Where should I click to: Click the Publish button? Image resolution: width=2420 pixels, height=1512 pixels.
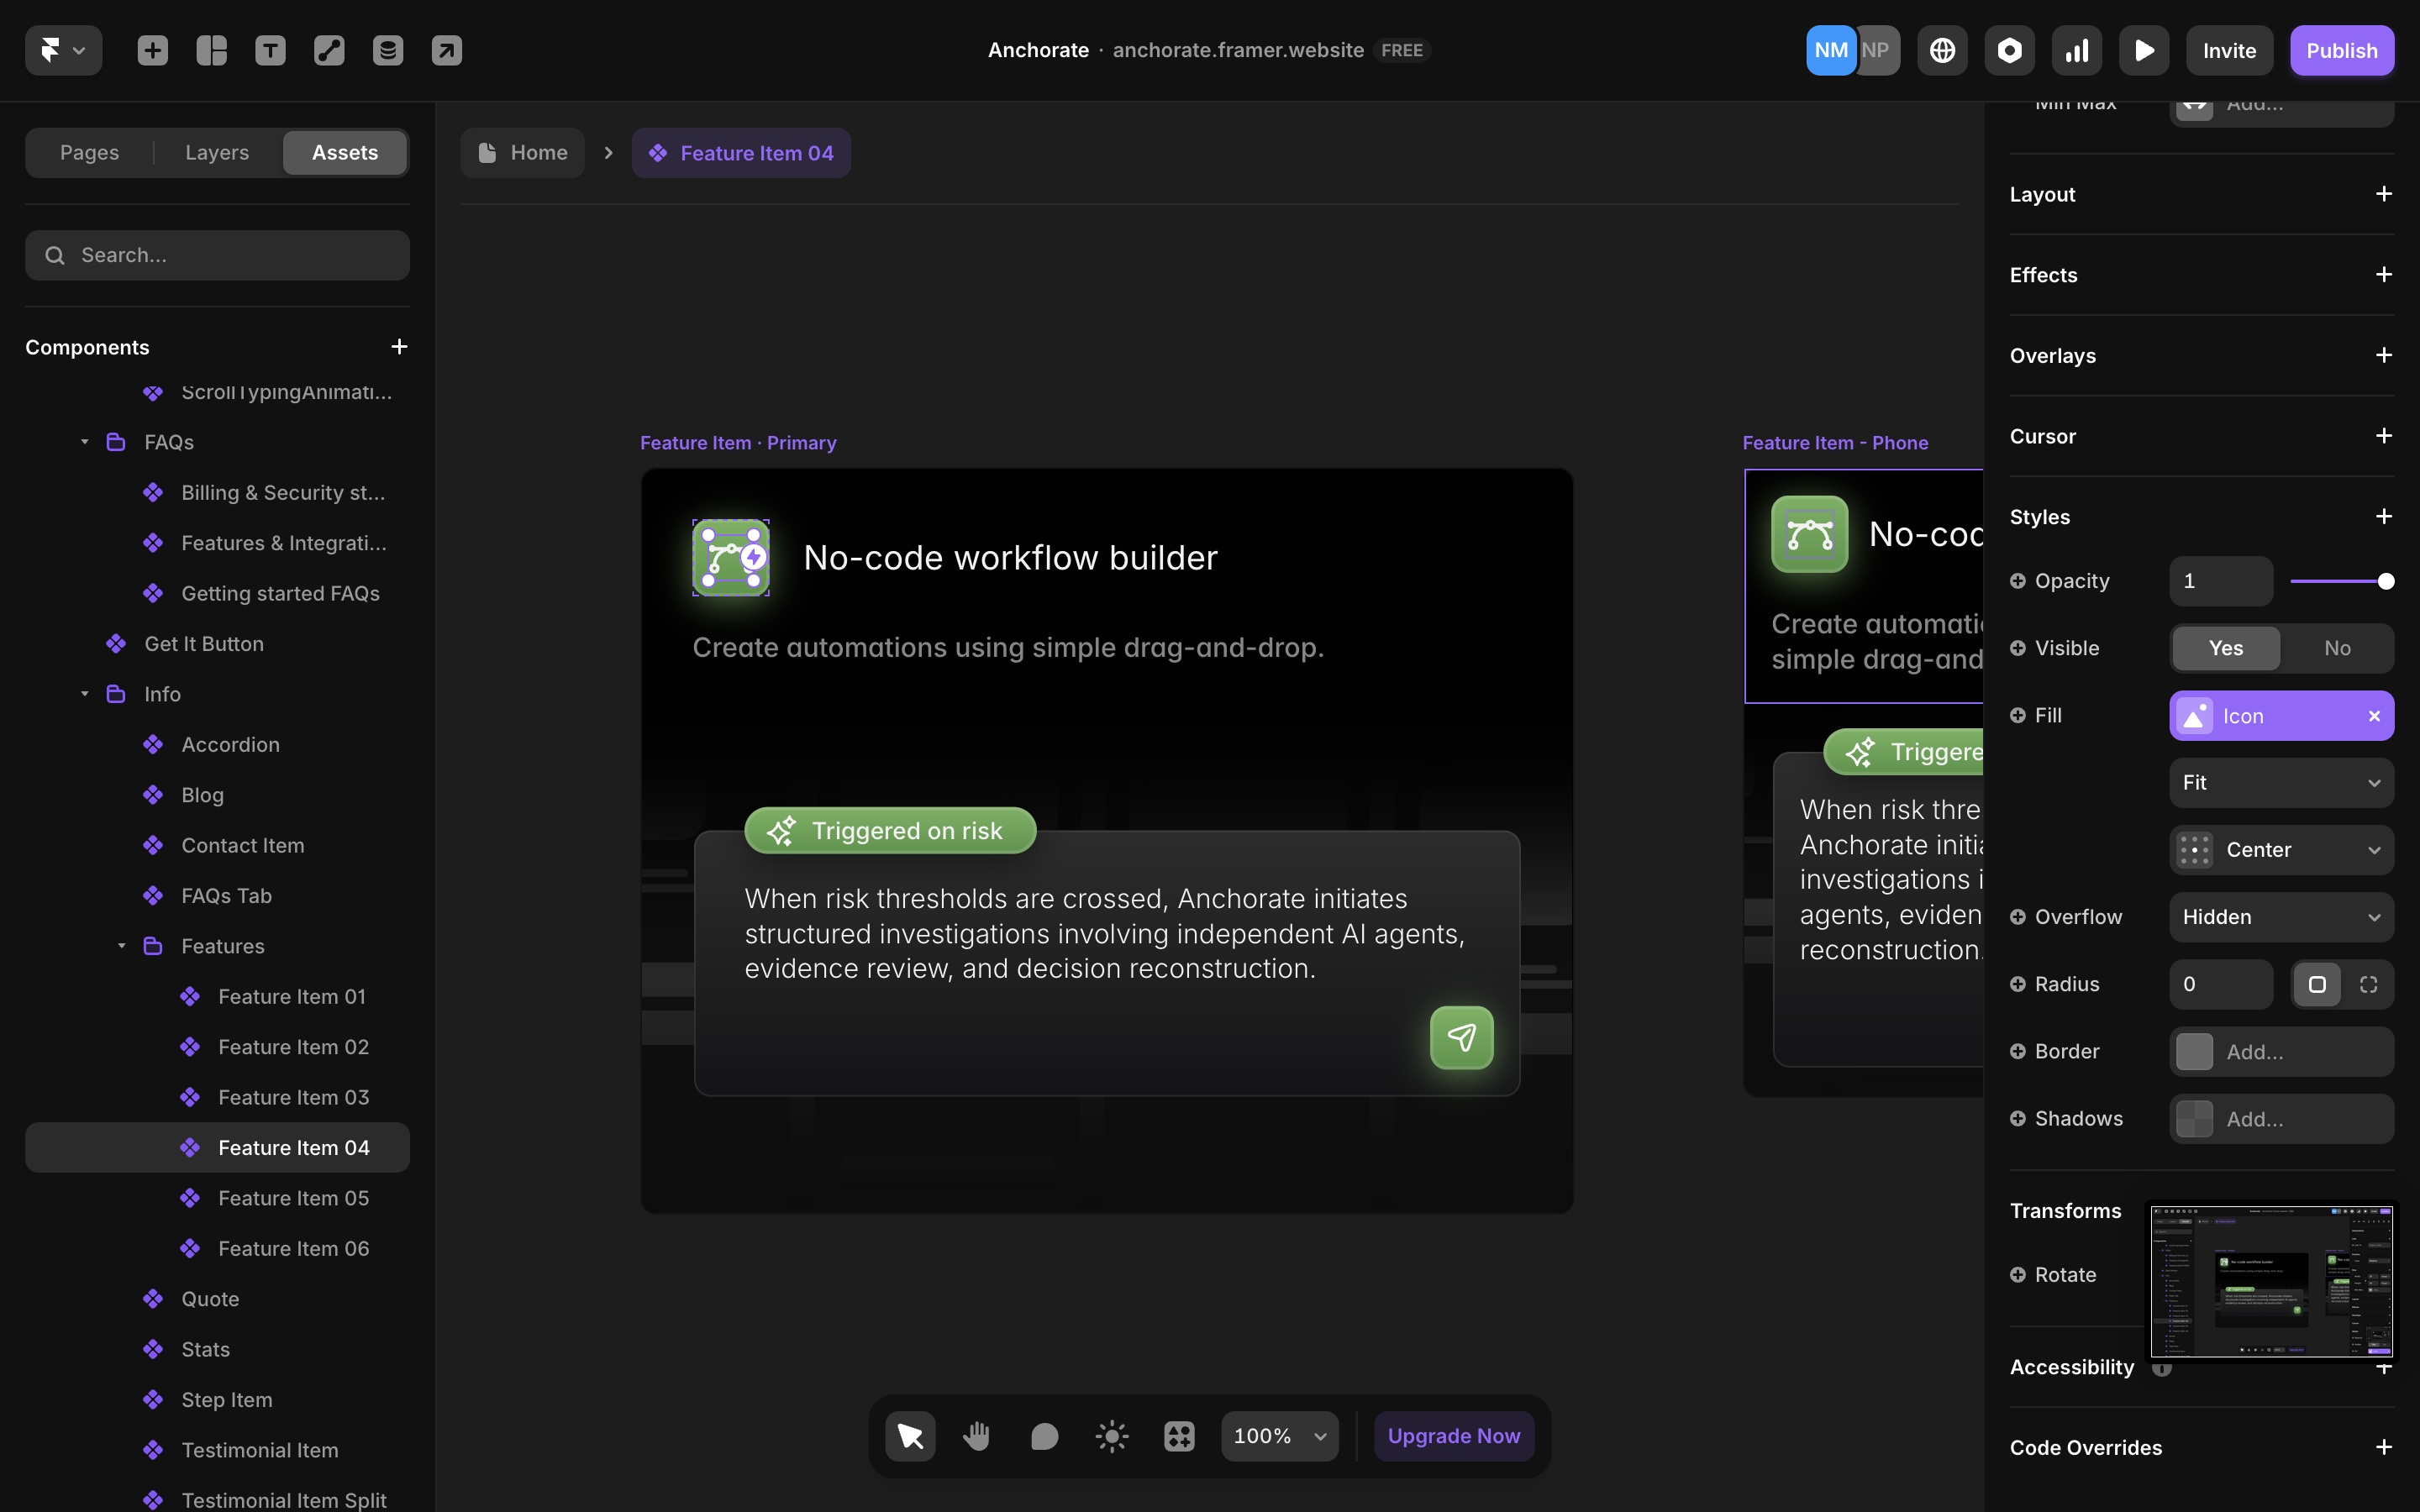[x=2342, y=50]
